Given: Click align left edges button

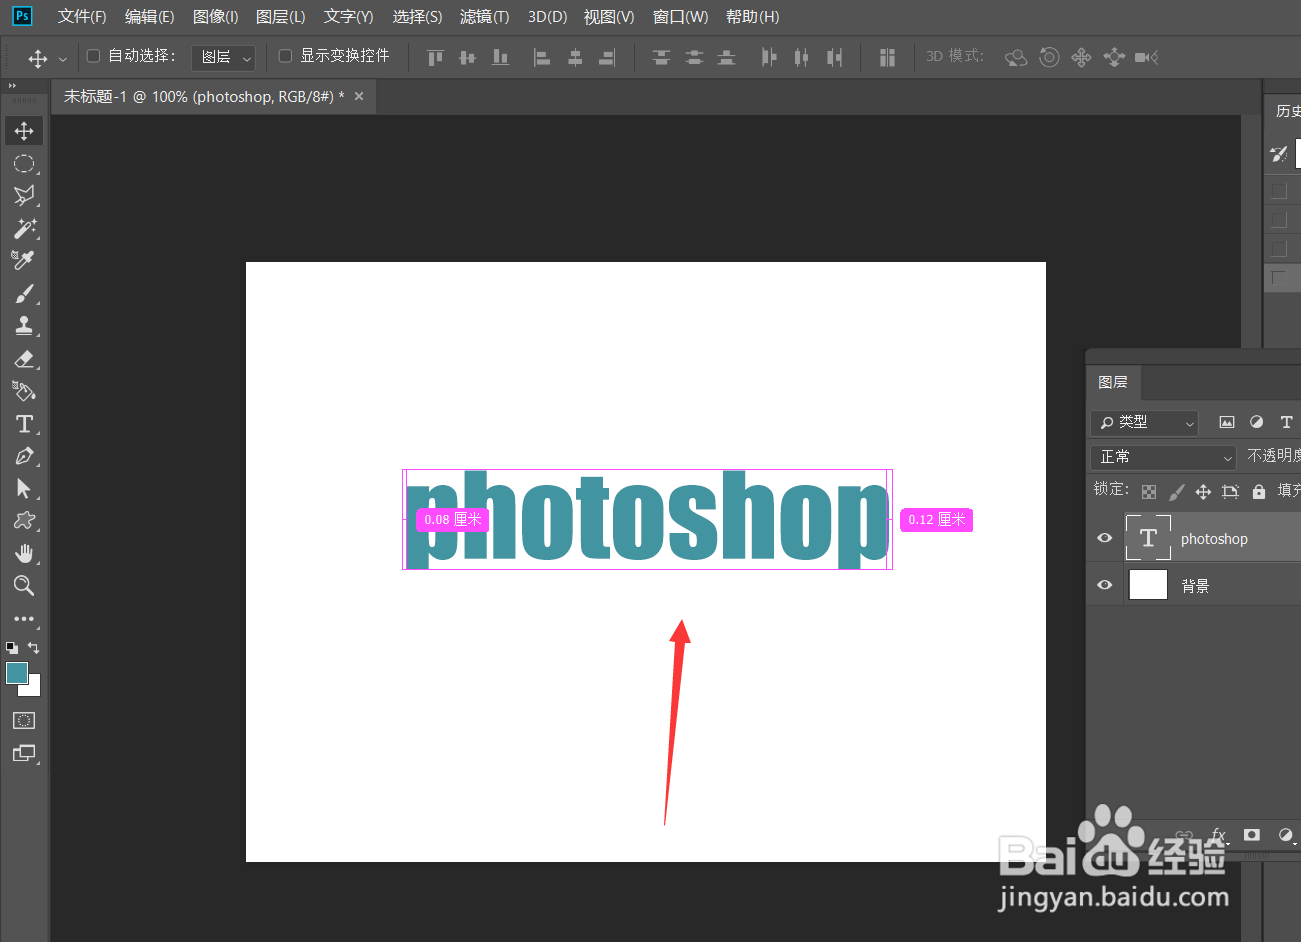Looking at the screenshot, I should tap(542, 57).
